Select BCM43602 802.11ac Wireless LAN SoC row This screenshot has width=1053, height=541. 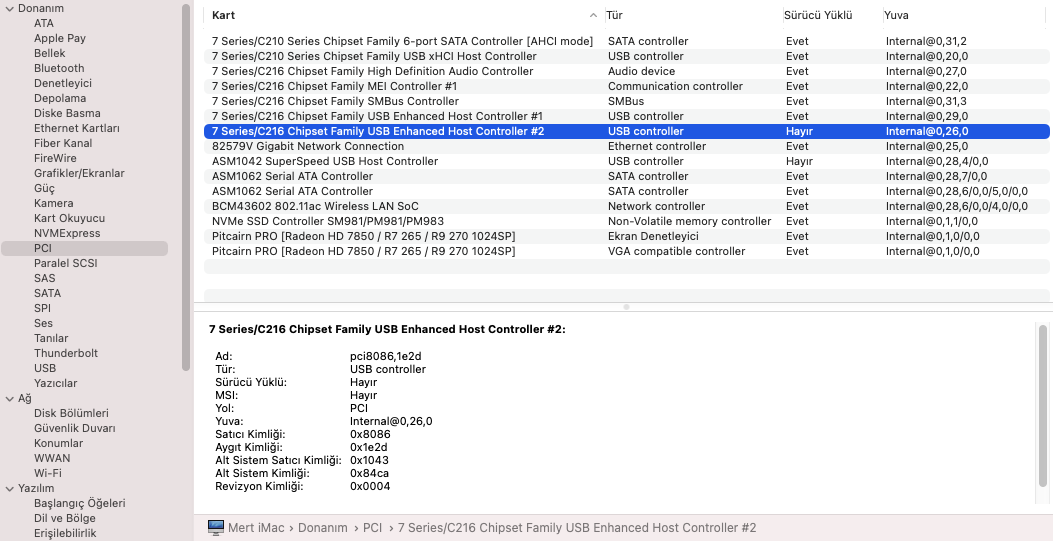point(315,206)
